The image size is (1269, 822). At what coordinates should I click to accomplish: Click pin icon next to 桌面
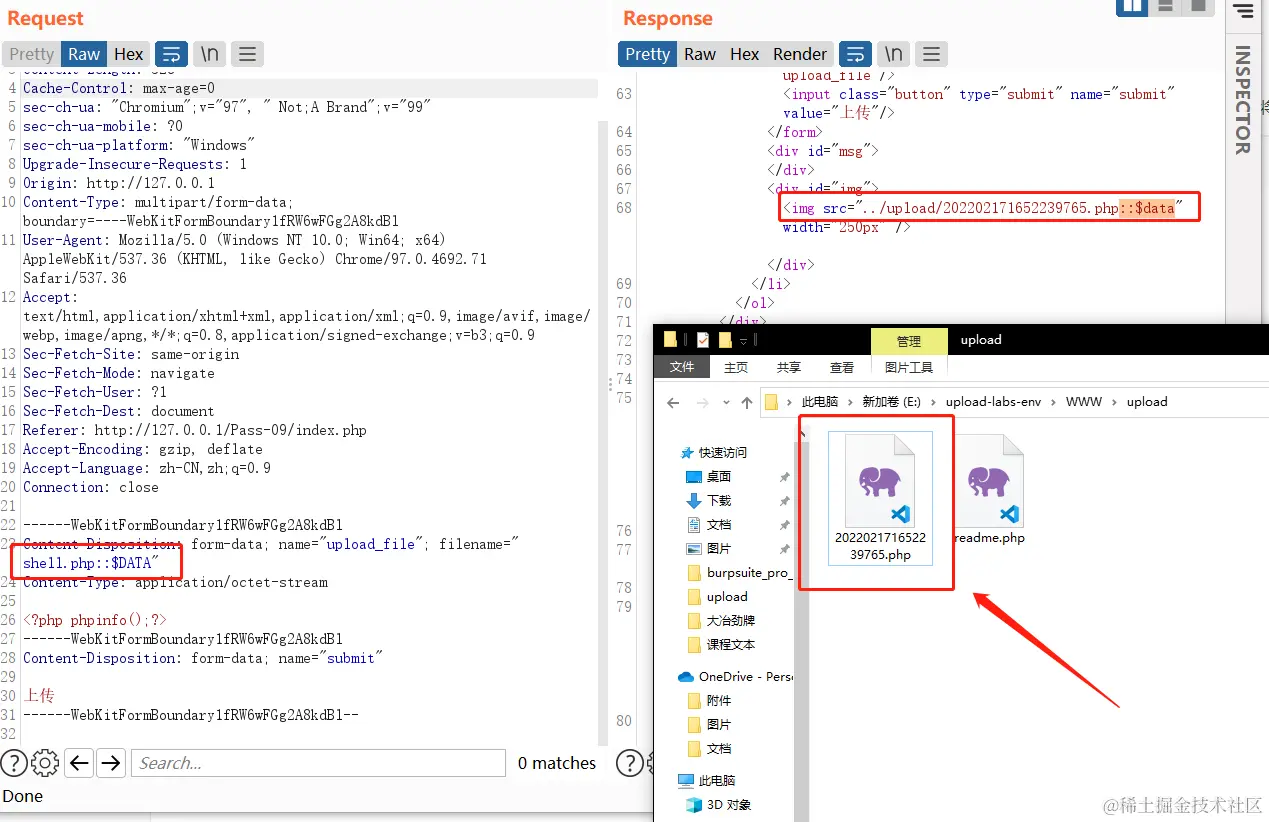click(x=784, y=478)
